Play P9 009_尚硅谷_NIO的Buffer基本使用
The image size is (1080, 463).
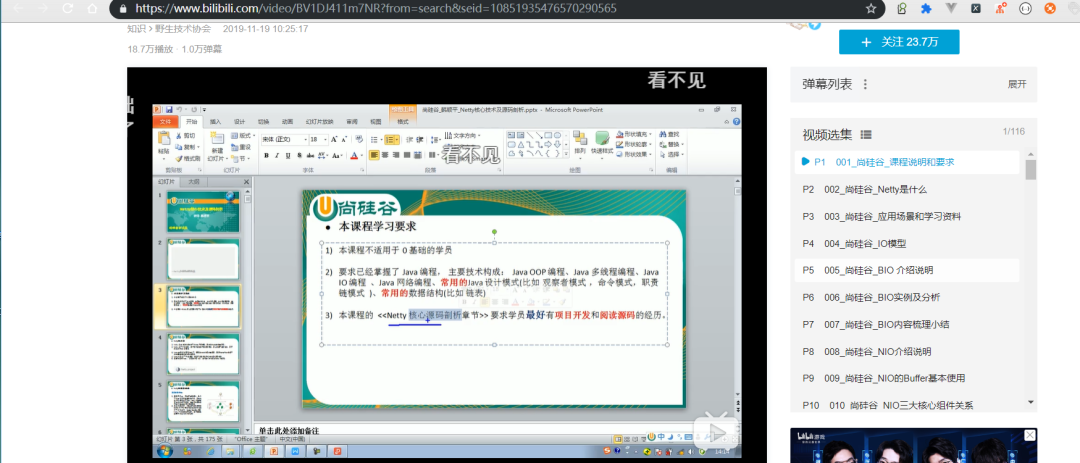tap(906, 378)
